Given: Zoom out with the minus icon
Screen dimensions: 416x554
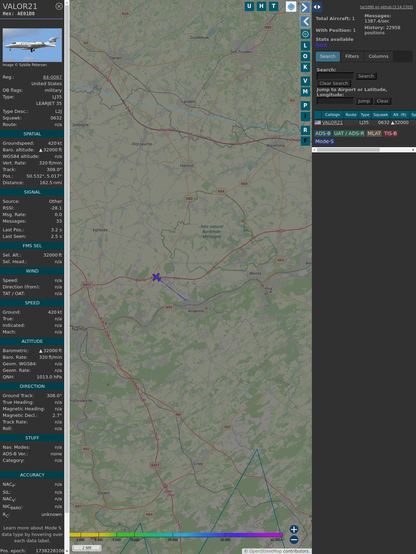Looking at the screenshot, I should 294,540.
